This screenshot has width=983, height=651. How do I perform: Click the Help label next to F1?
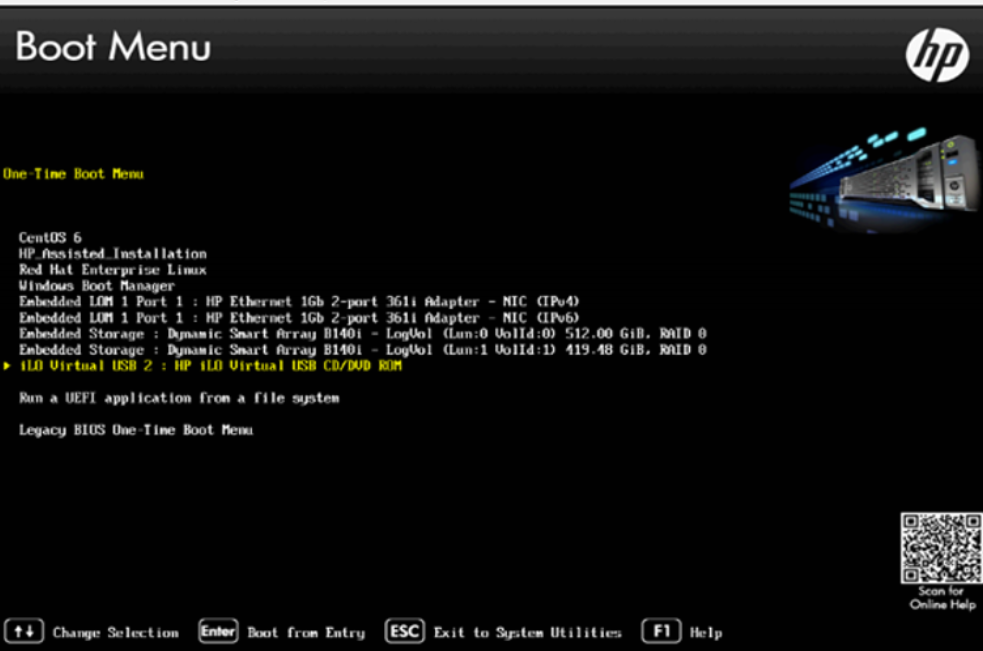click(x=707, y=633)
